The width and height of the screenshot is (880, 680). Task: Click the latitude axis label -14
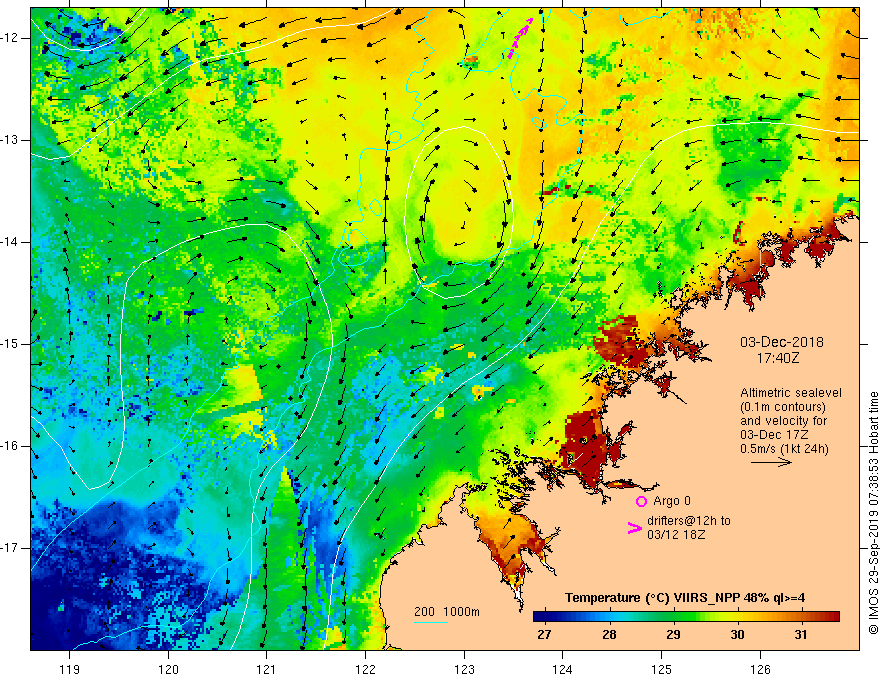[x=11, y=242]
